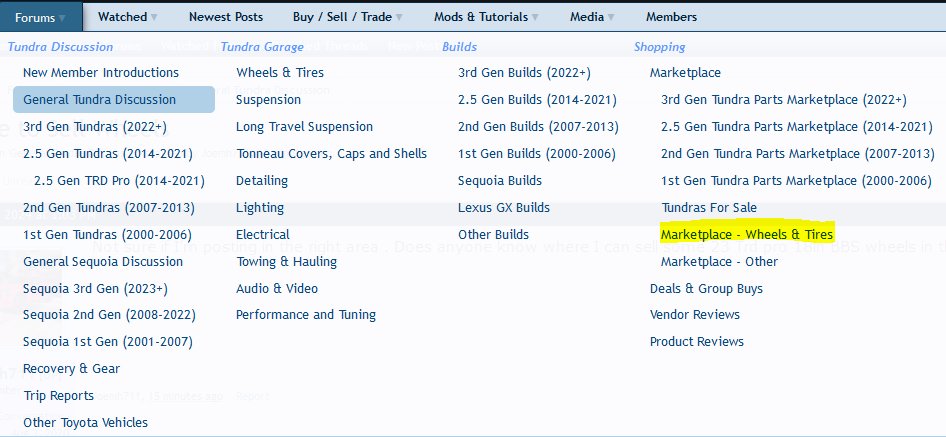Open 2nd Gen Tundra Parts Marketplace
This screenshot has height=437, width=946.
tap(798, 153)
